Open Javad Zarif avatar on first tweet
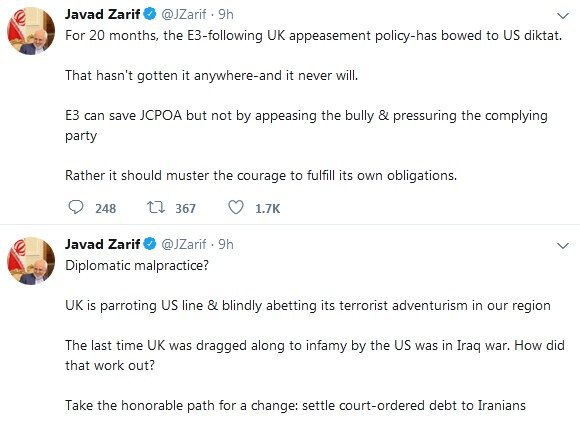 31,31
